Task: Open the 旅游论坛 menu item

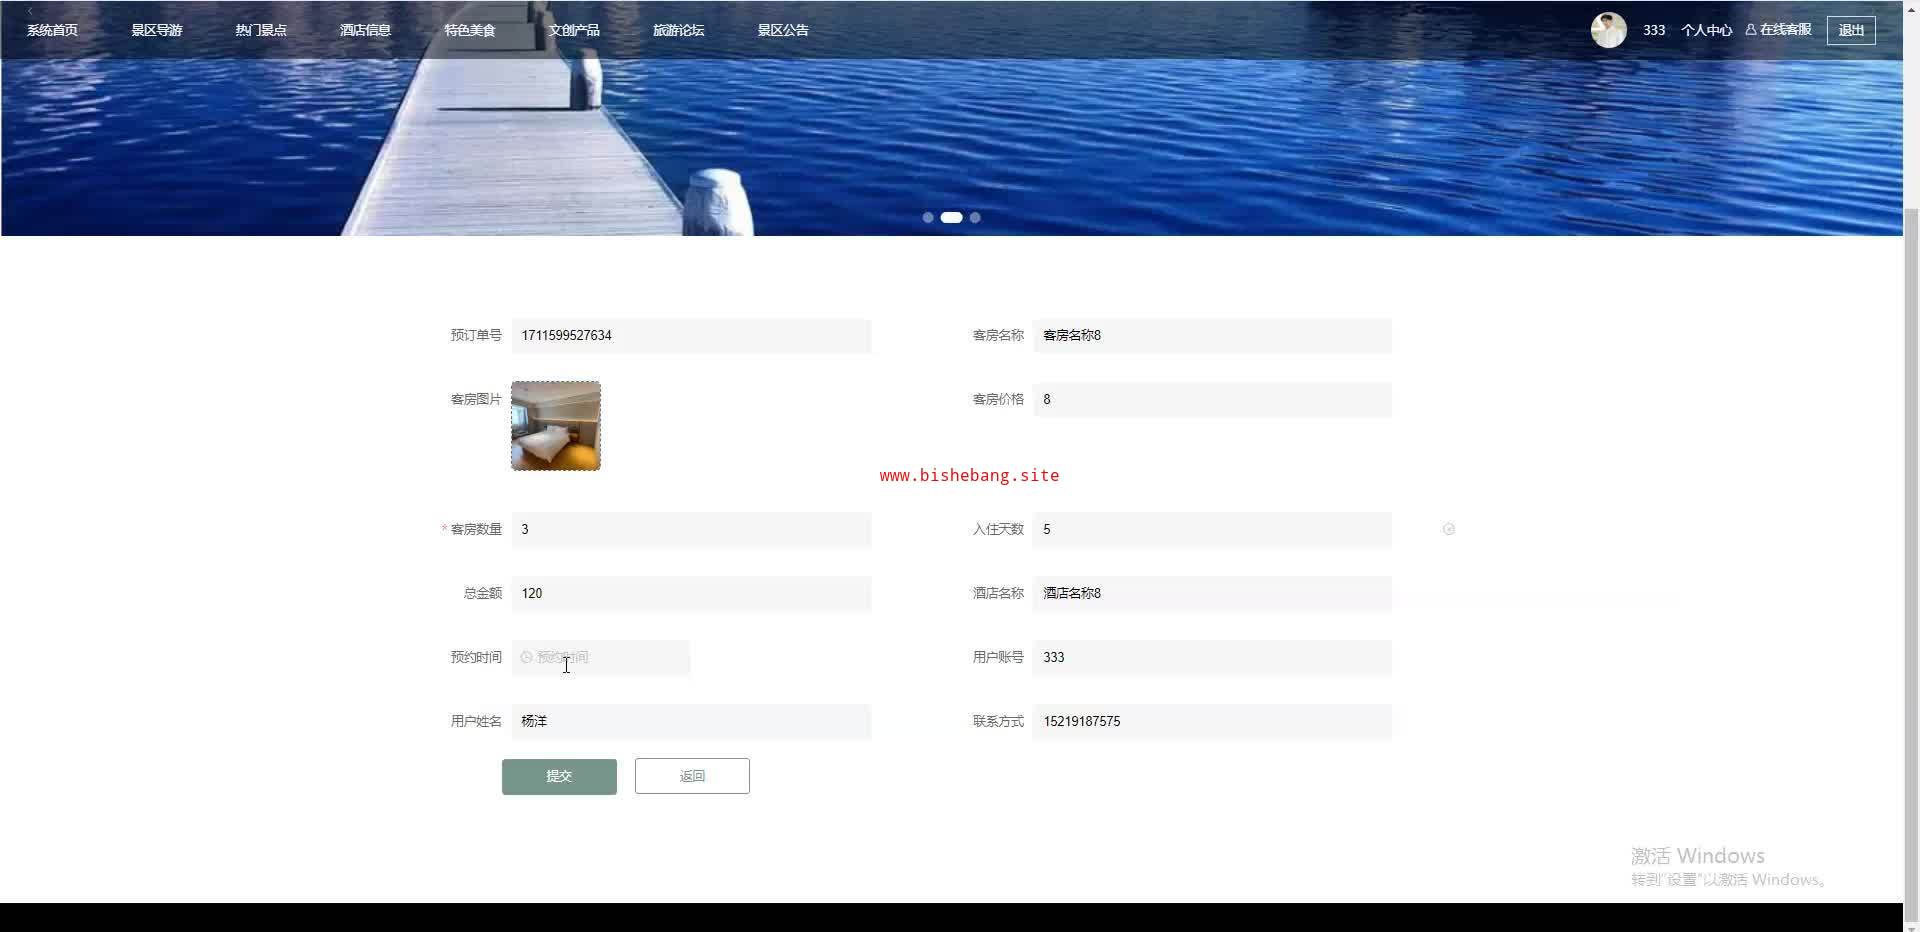Action: [x=678, y=30]
